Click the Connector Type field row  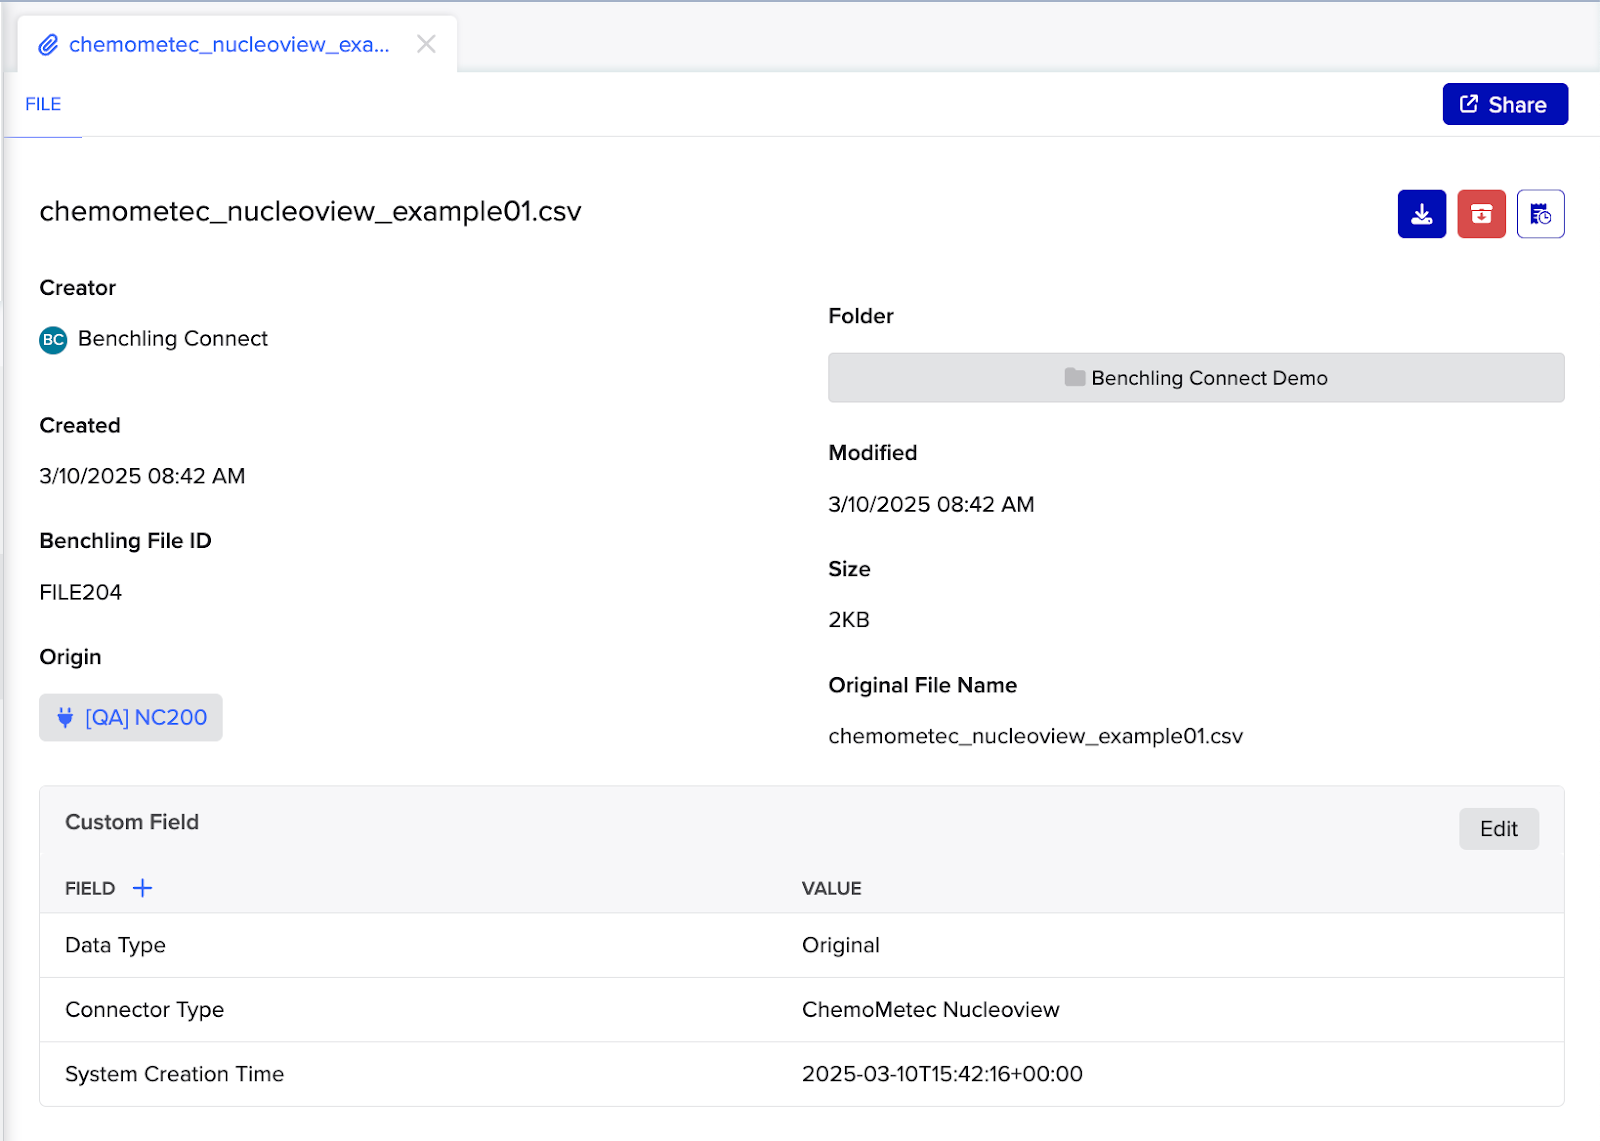801,1010
